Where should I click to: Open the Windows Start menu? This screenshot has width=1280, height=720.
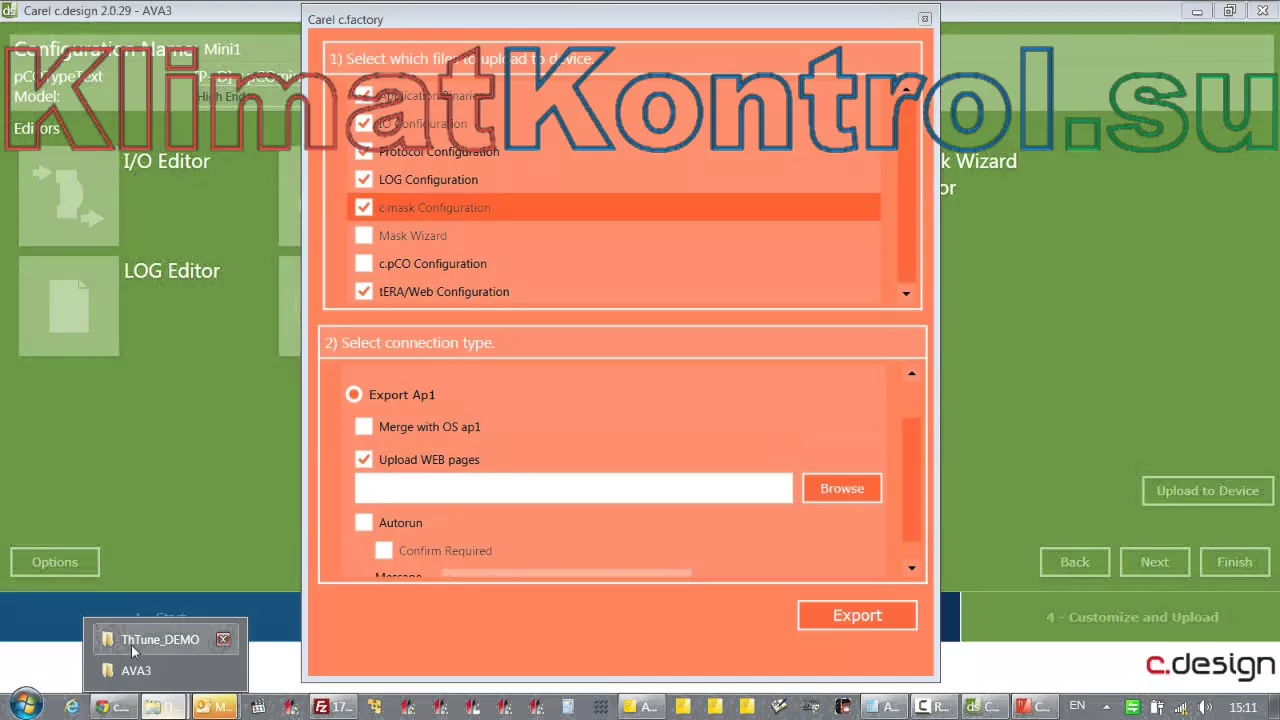point(25,705)
